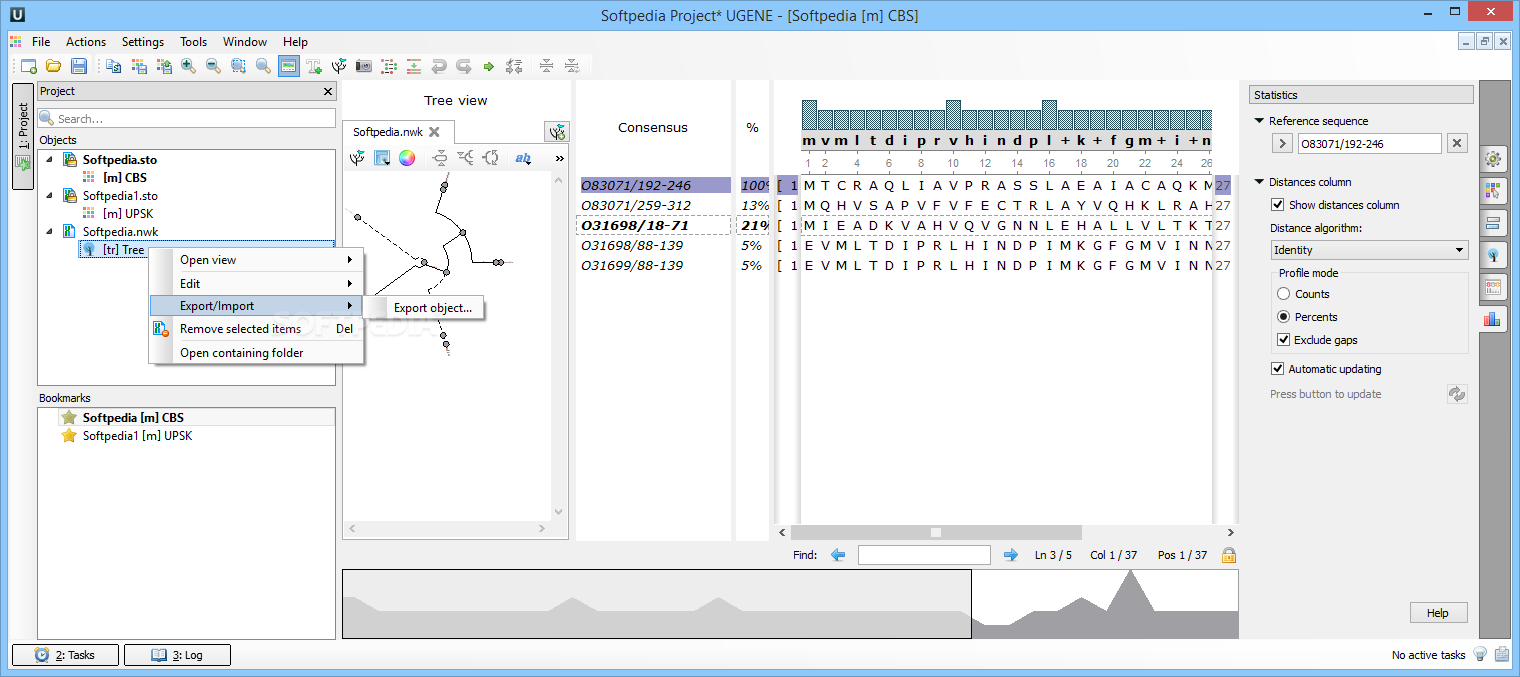Click the 'ab' show labels icon
Image resolution: width=1520 pixels, height=677 pixels.
click(523, 158)
